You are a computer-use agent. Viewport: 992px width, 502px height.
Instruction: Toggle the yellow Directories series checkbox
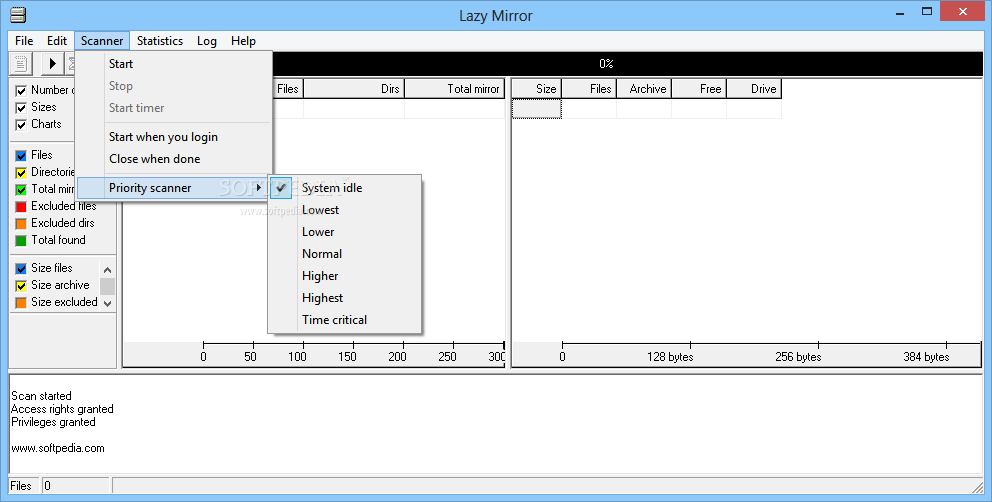point(21,173)
